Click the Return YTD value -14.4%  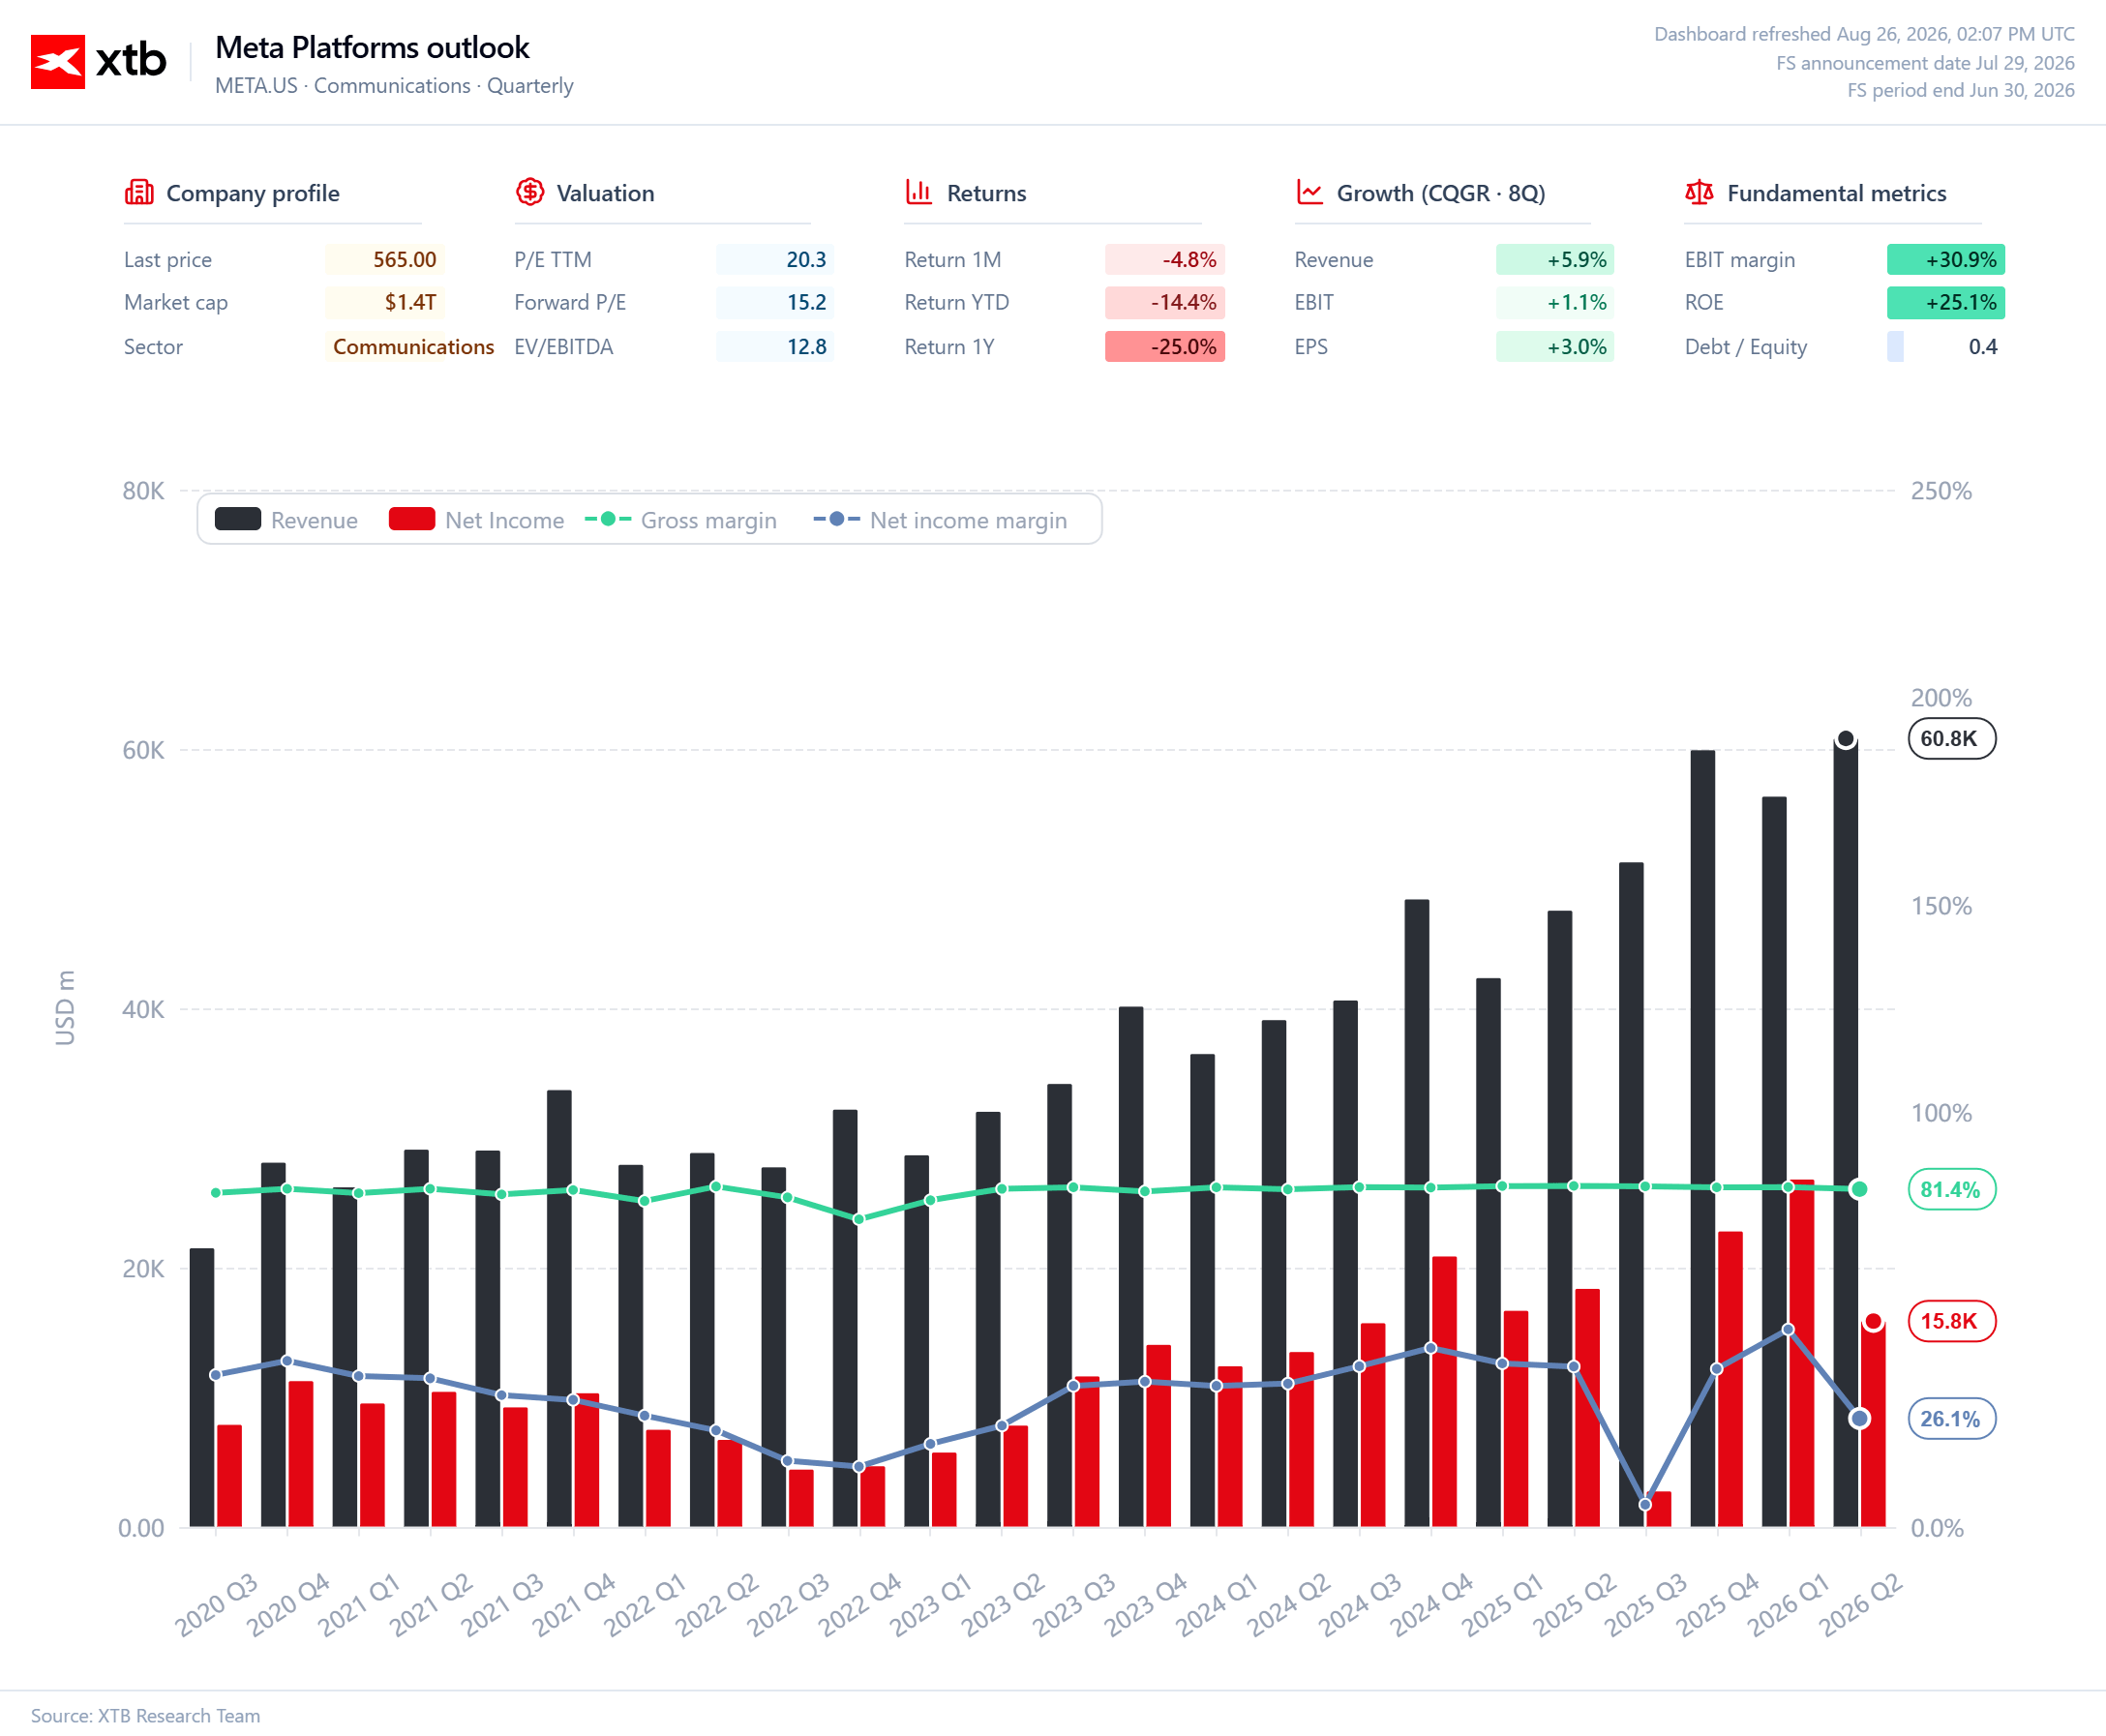tap(1165, 302)
